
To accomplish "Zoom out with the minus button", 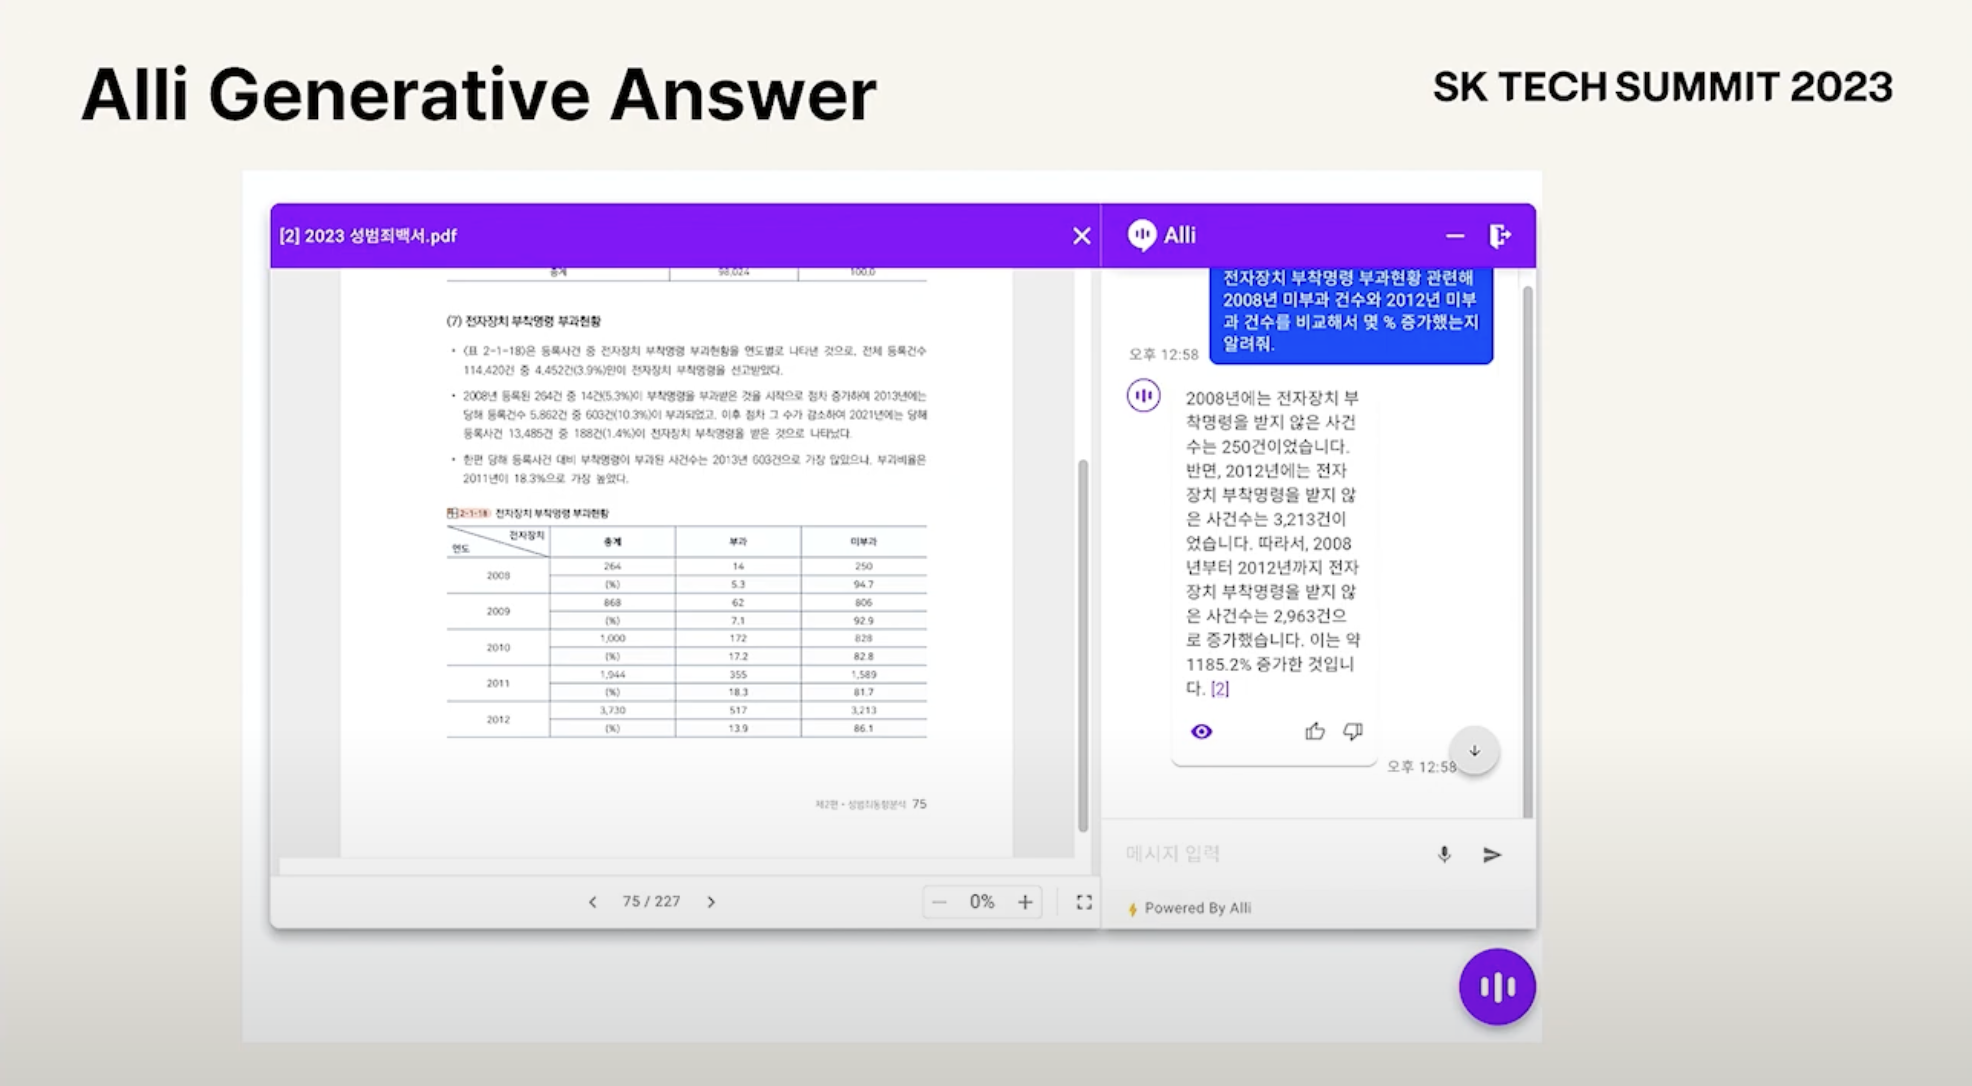I will pos(939,902).
